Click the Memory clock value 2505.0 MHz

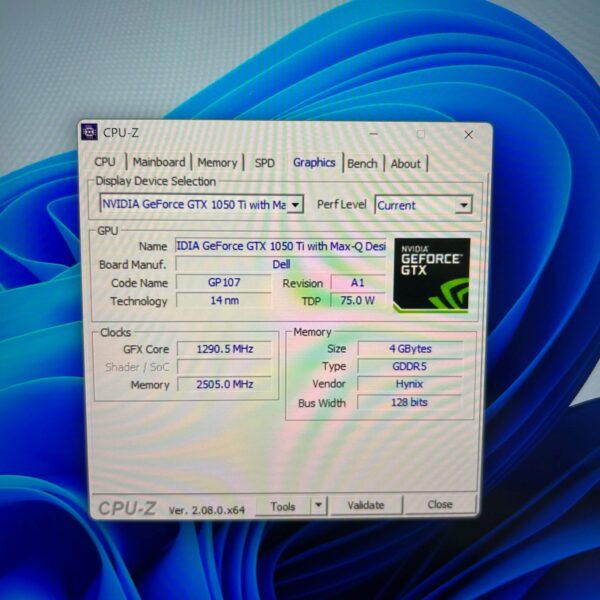pyautogui.click(x=225, y=384)
